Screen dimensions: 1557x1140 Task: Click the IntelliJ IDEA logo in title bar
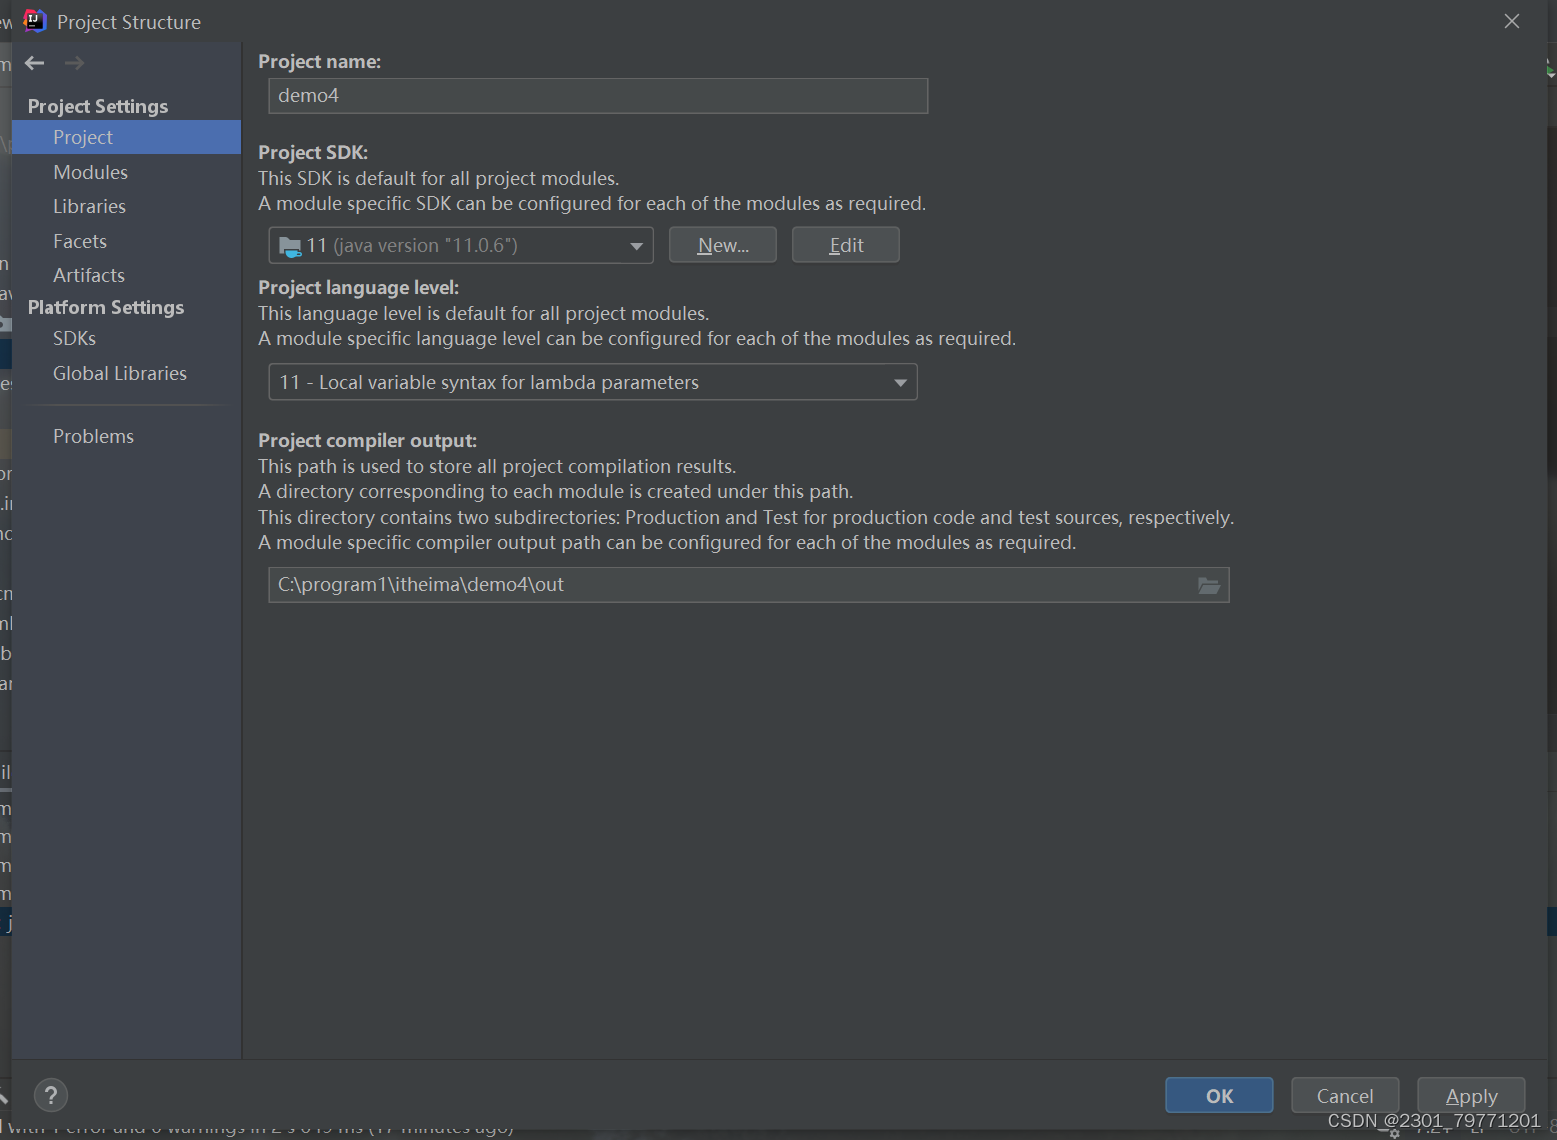coord(33,20)
